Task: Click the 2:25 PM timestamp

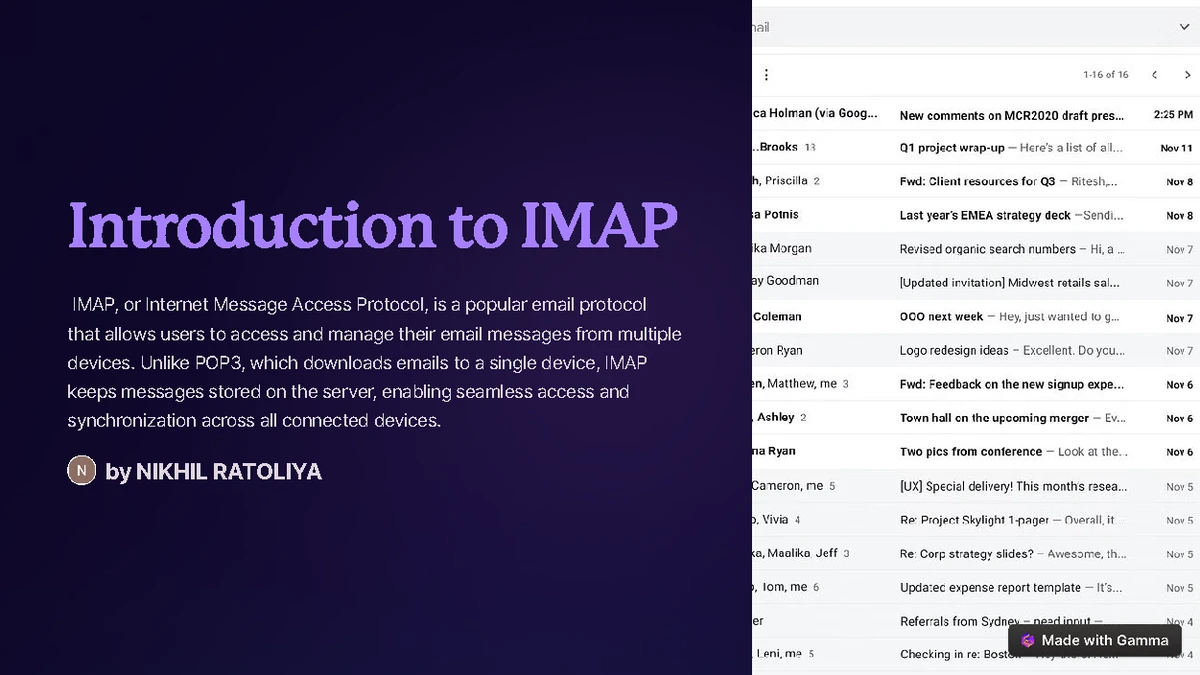Action: pyautogui.click(x=1173, y=115)
